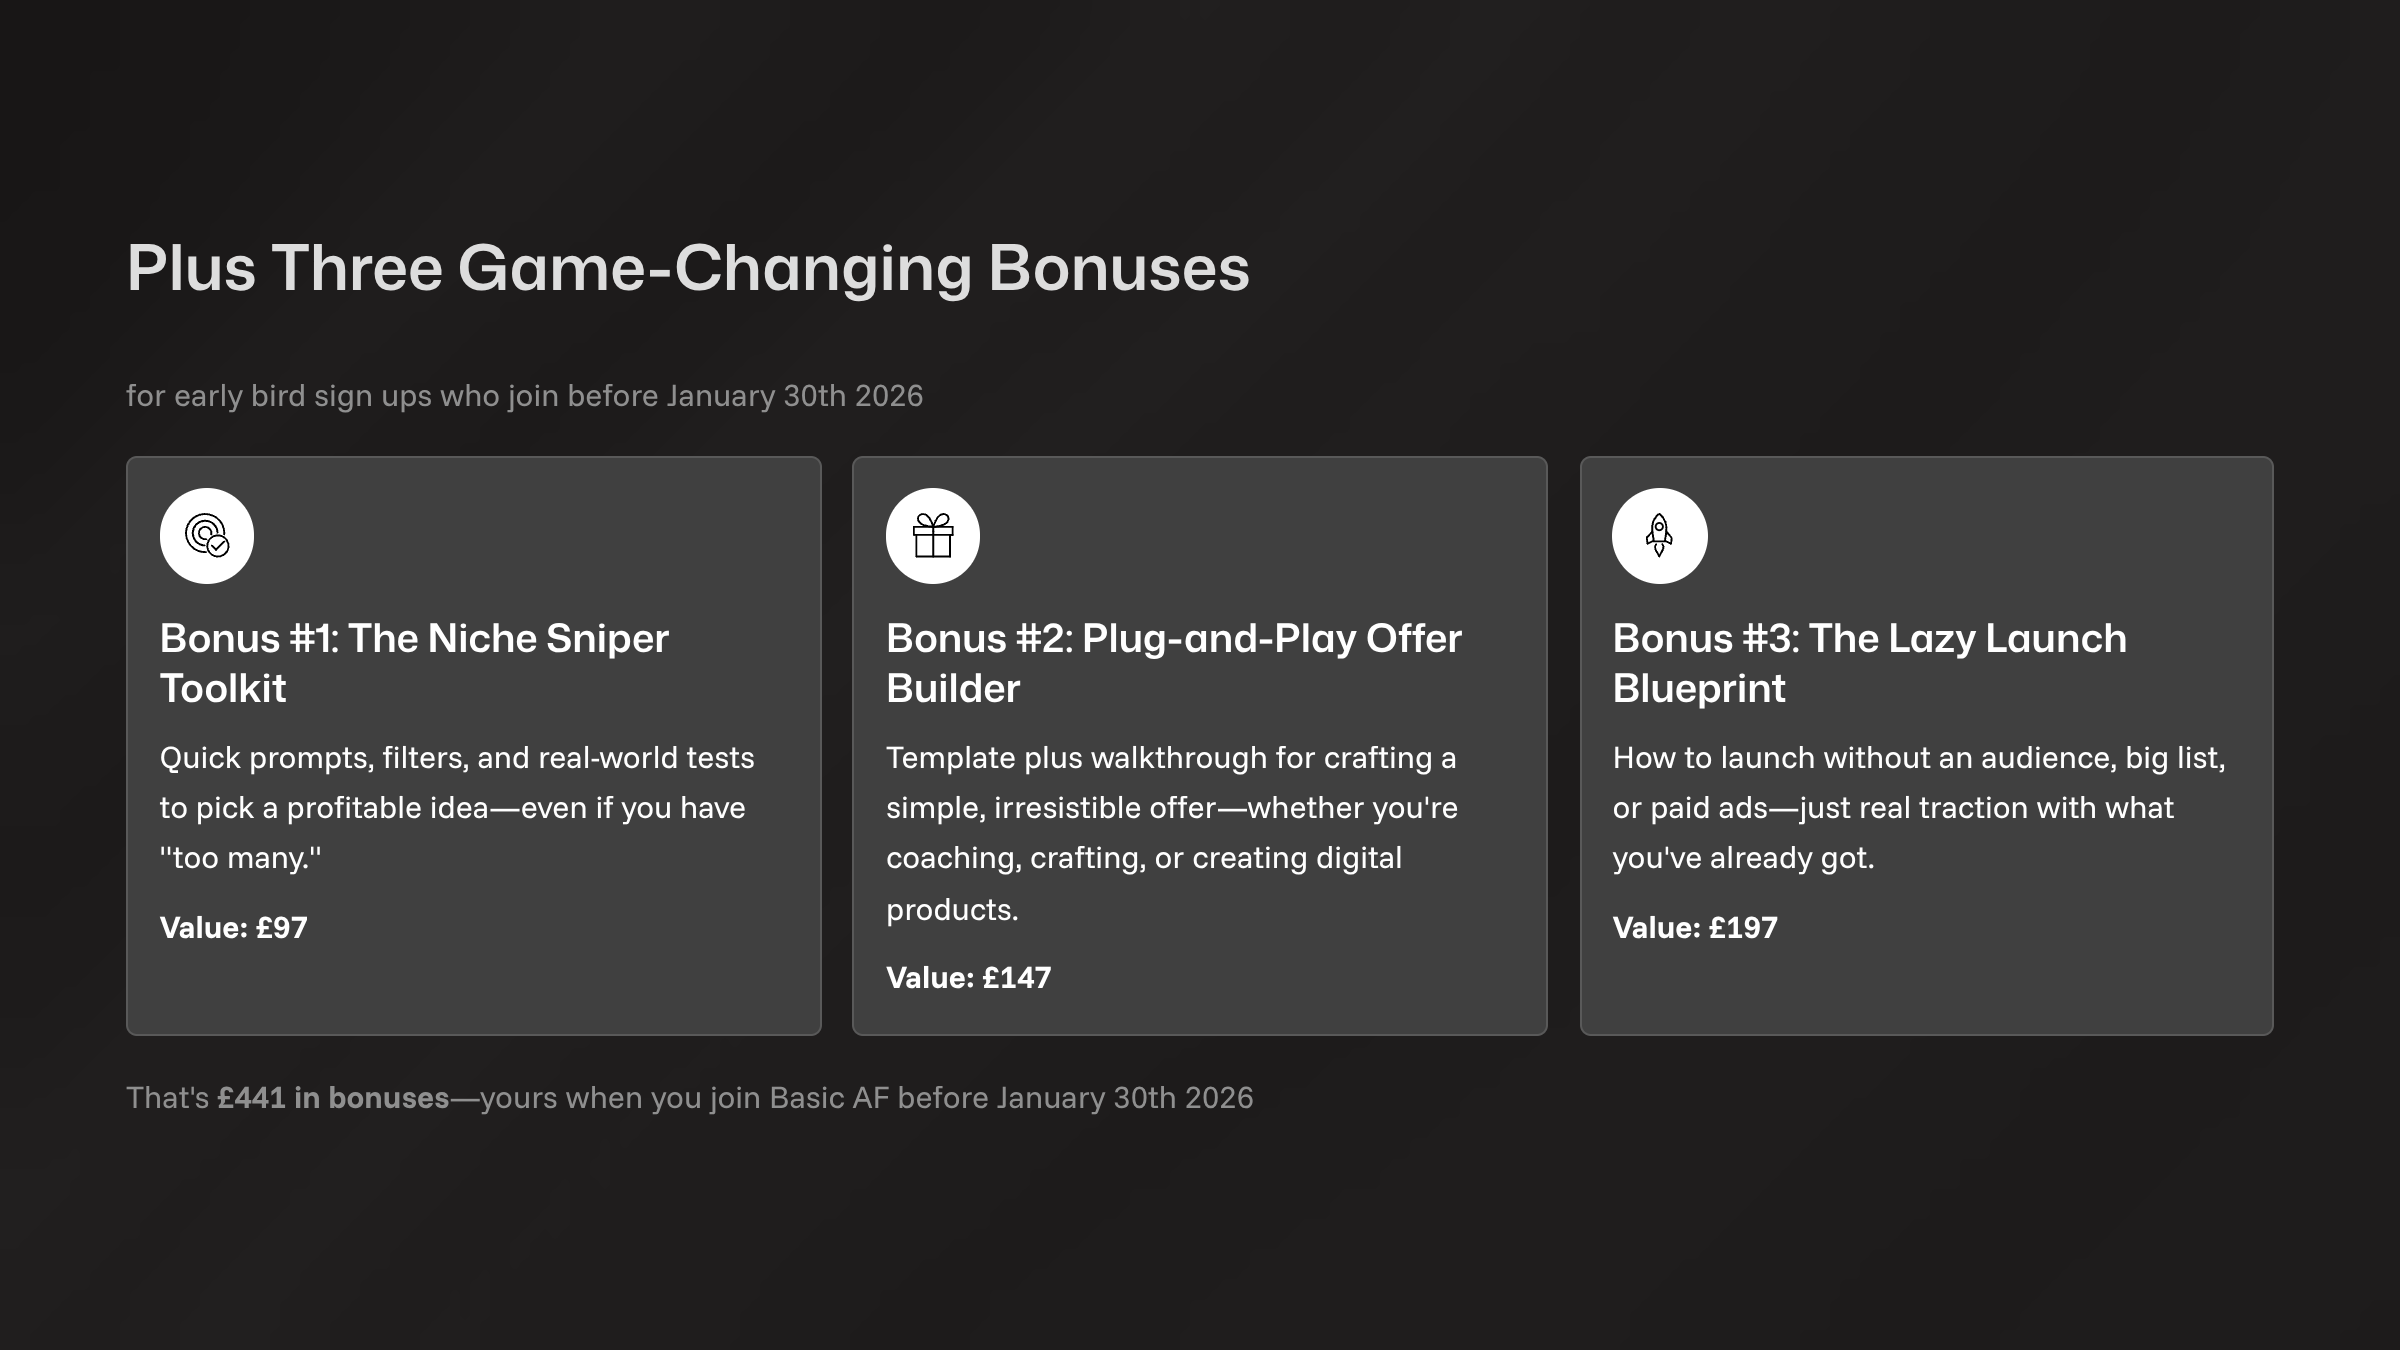Click the gift box icon for Bonus #2
Viewport: 2400px width, 1350px height.
(932, 536)
